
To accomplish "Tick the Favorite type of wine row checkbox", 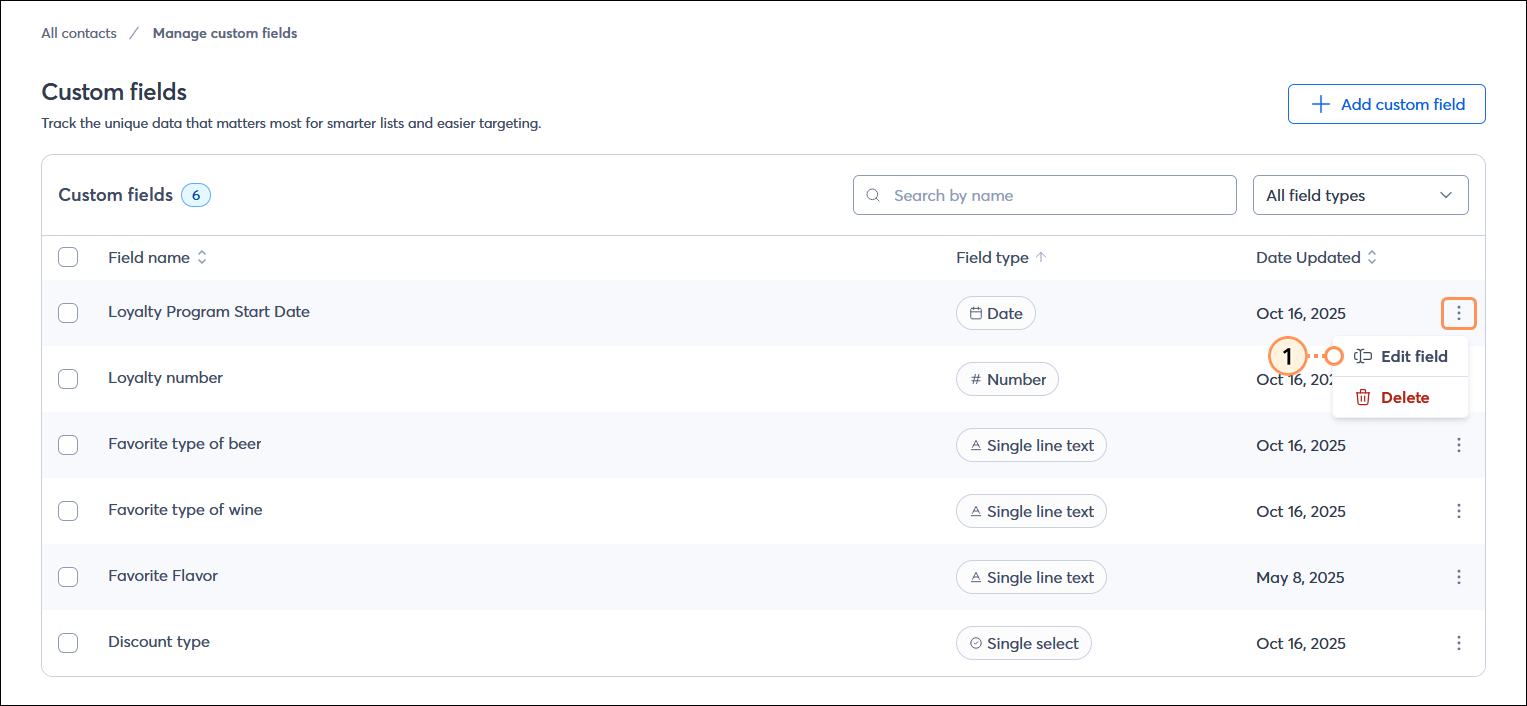I will [x=68, y=510].
